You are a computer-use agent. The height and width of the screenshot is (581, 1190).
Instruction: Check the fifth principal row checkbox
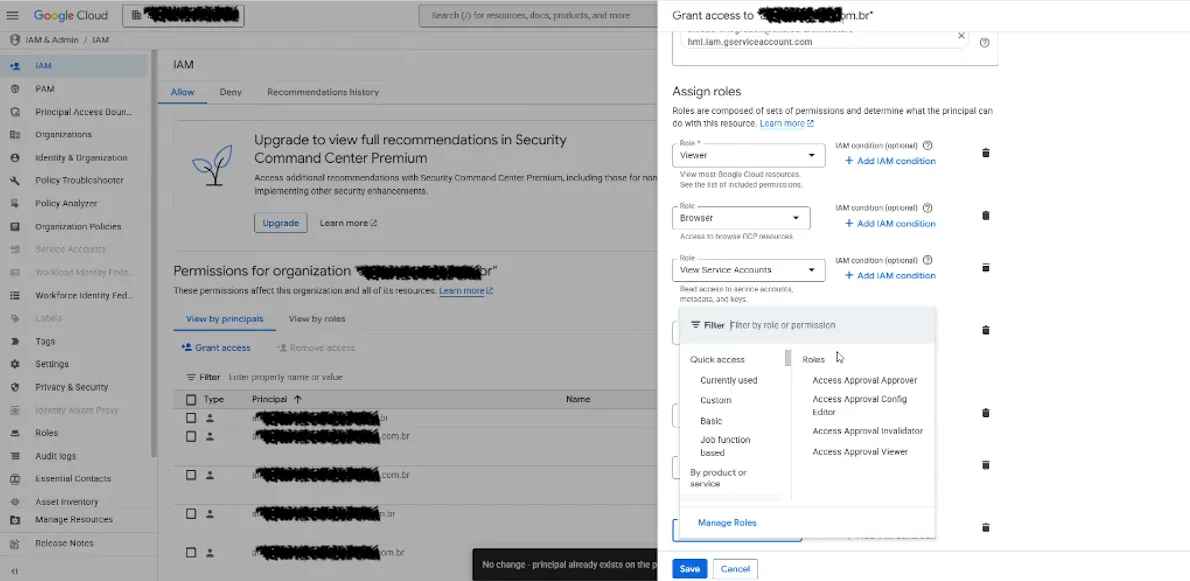click(190, 552)
